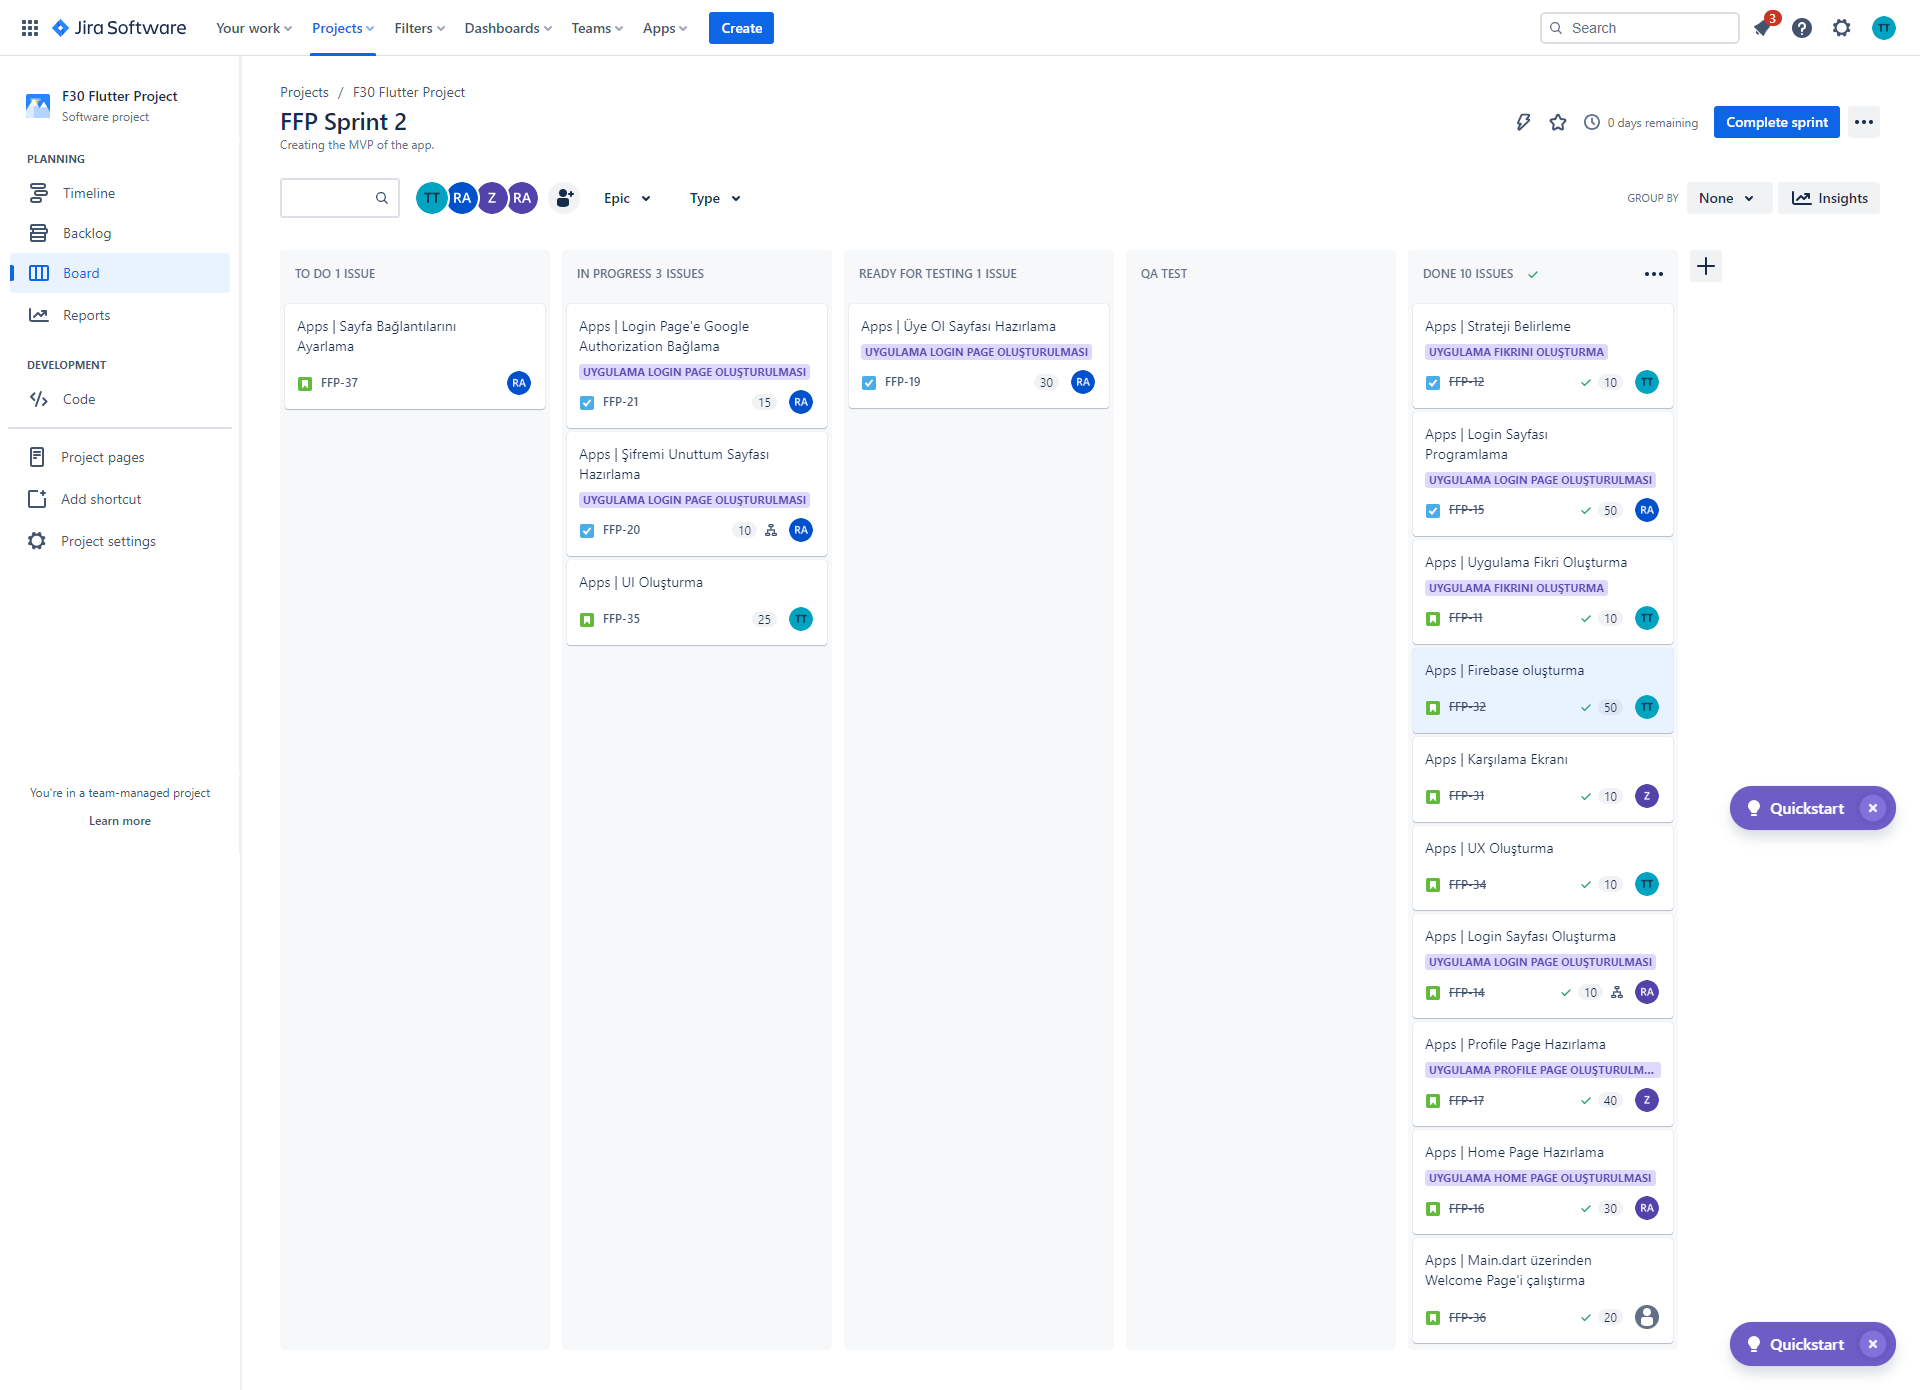Click the green story icon on FFP-35

point(586,619)
